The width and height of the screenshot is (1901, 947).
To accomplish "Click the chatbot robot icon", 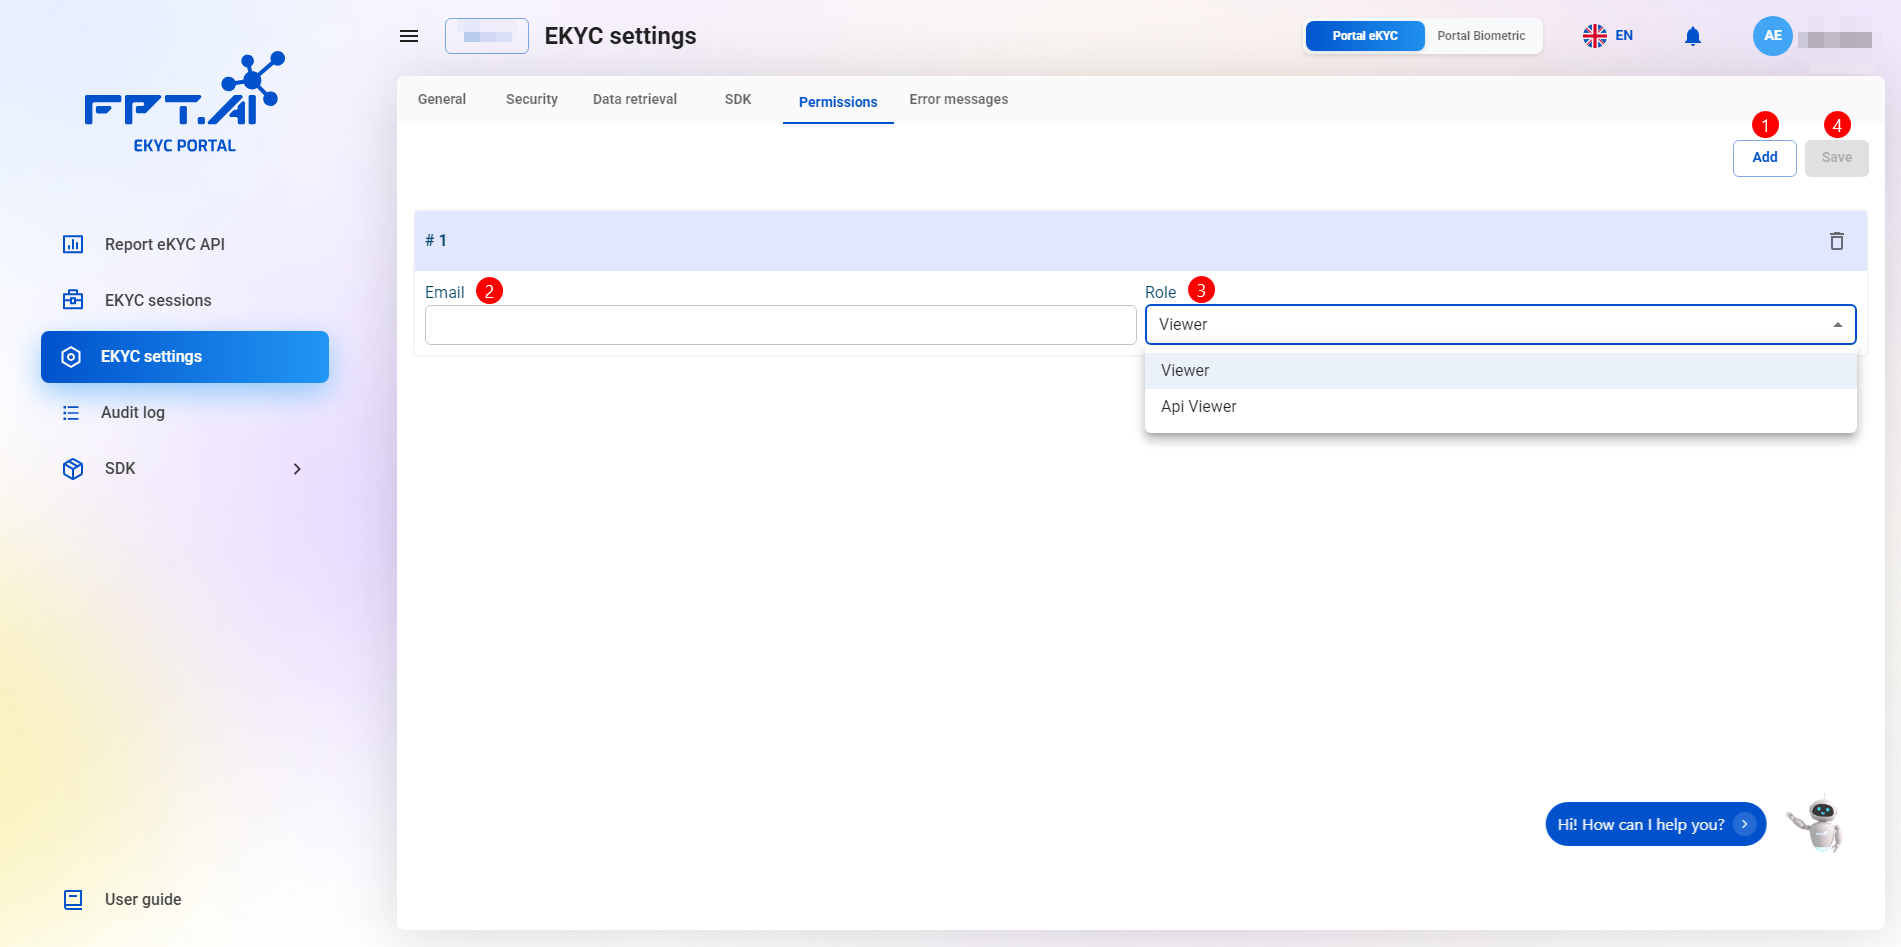I will pos(1819,825).
